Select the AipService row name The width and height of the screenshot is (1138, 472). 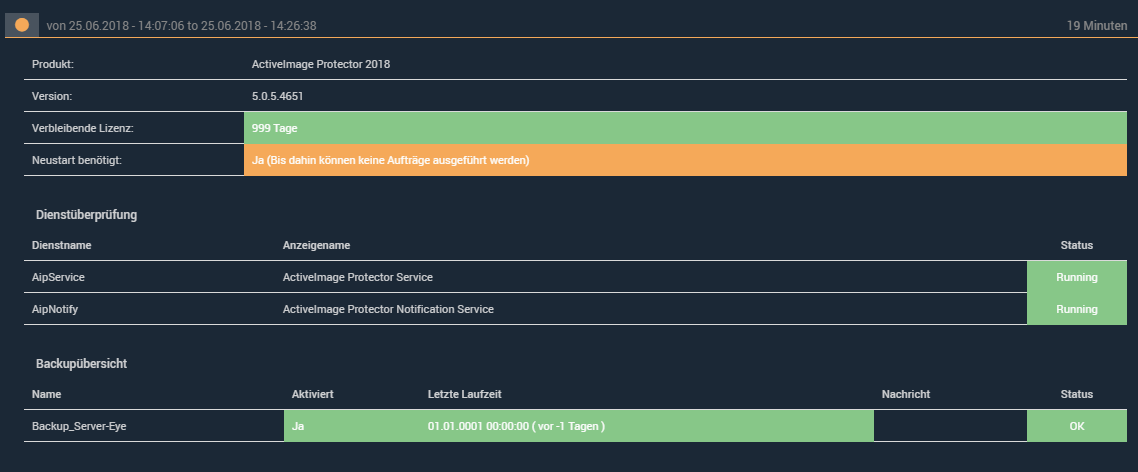pyautogui.click(x=59, y=277)
